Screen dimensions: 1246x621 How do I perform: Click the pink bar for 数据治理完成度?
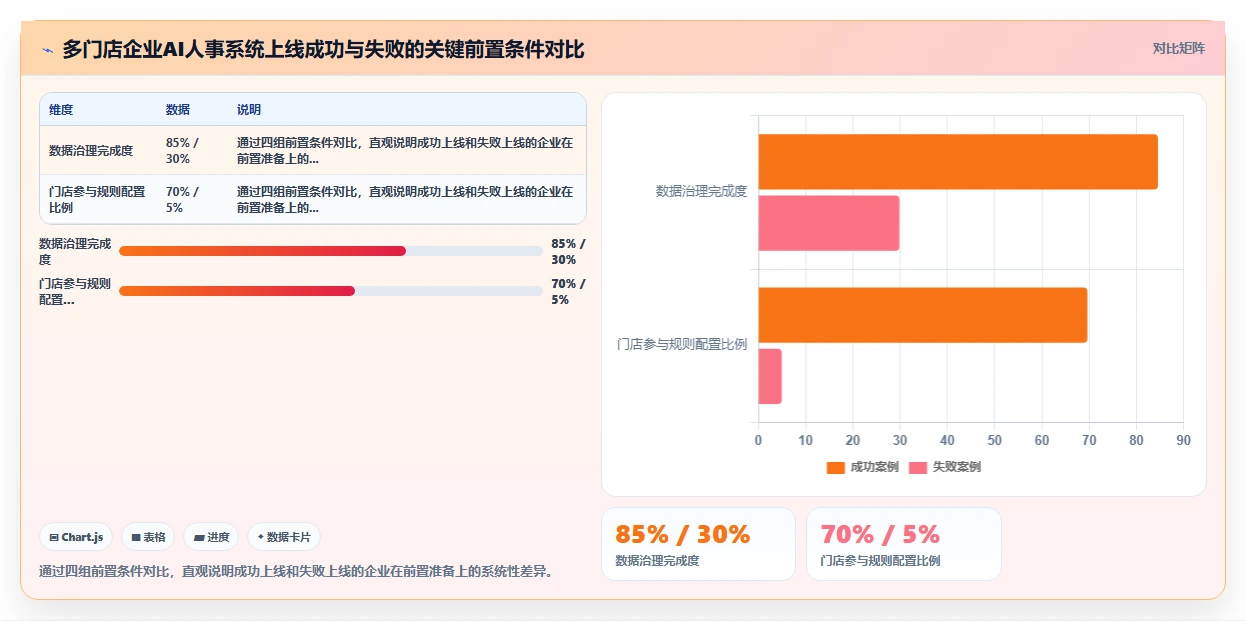tap(829, 223)
